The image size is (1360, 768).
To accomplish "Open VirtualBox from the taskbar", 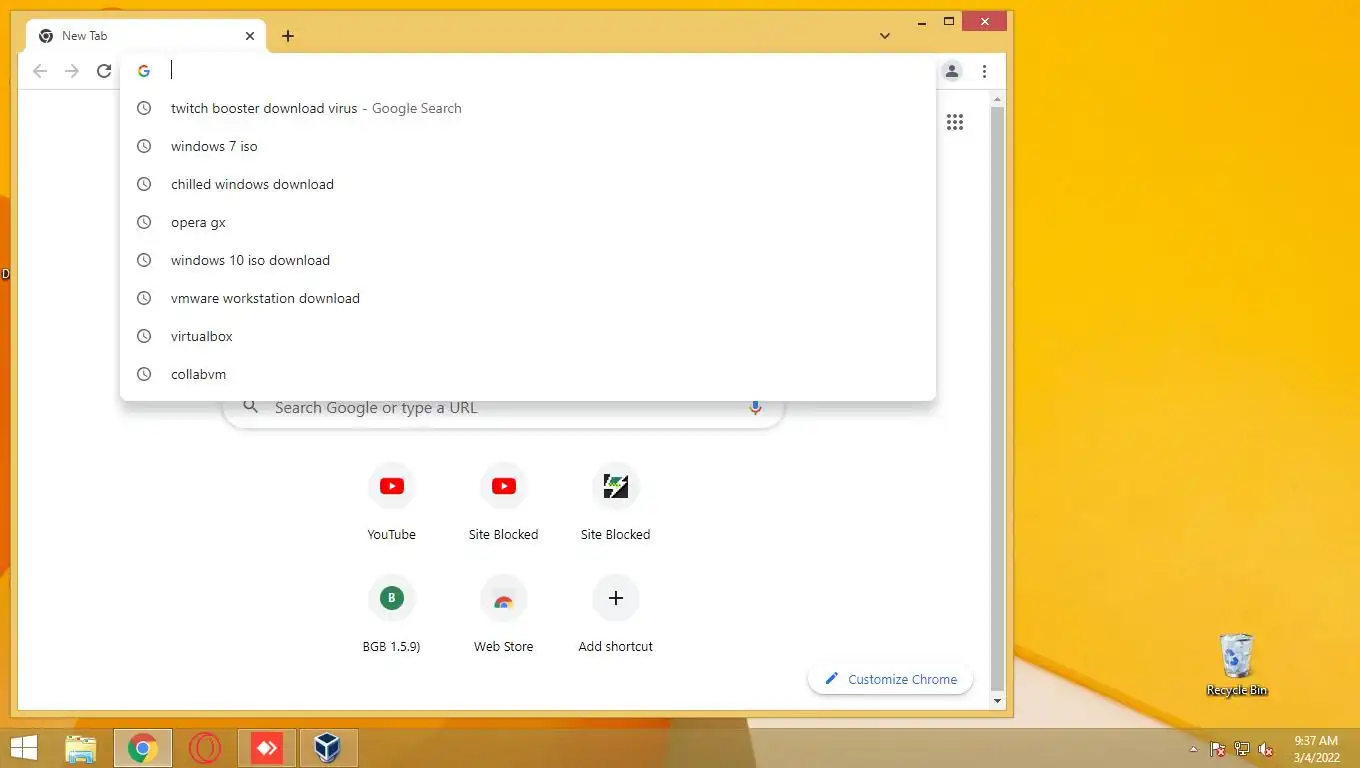I will pyautogui.click(x=328, y=748).
